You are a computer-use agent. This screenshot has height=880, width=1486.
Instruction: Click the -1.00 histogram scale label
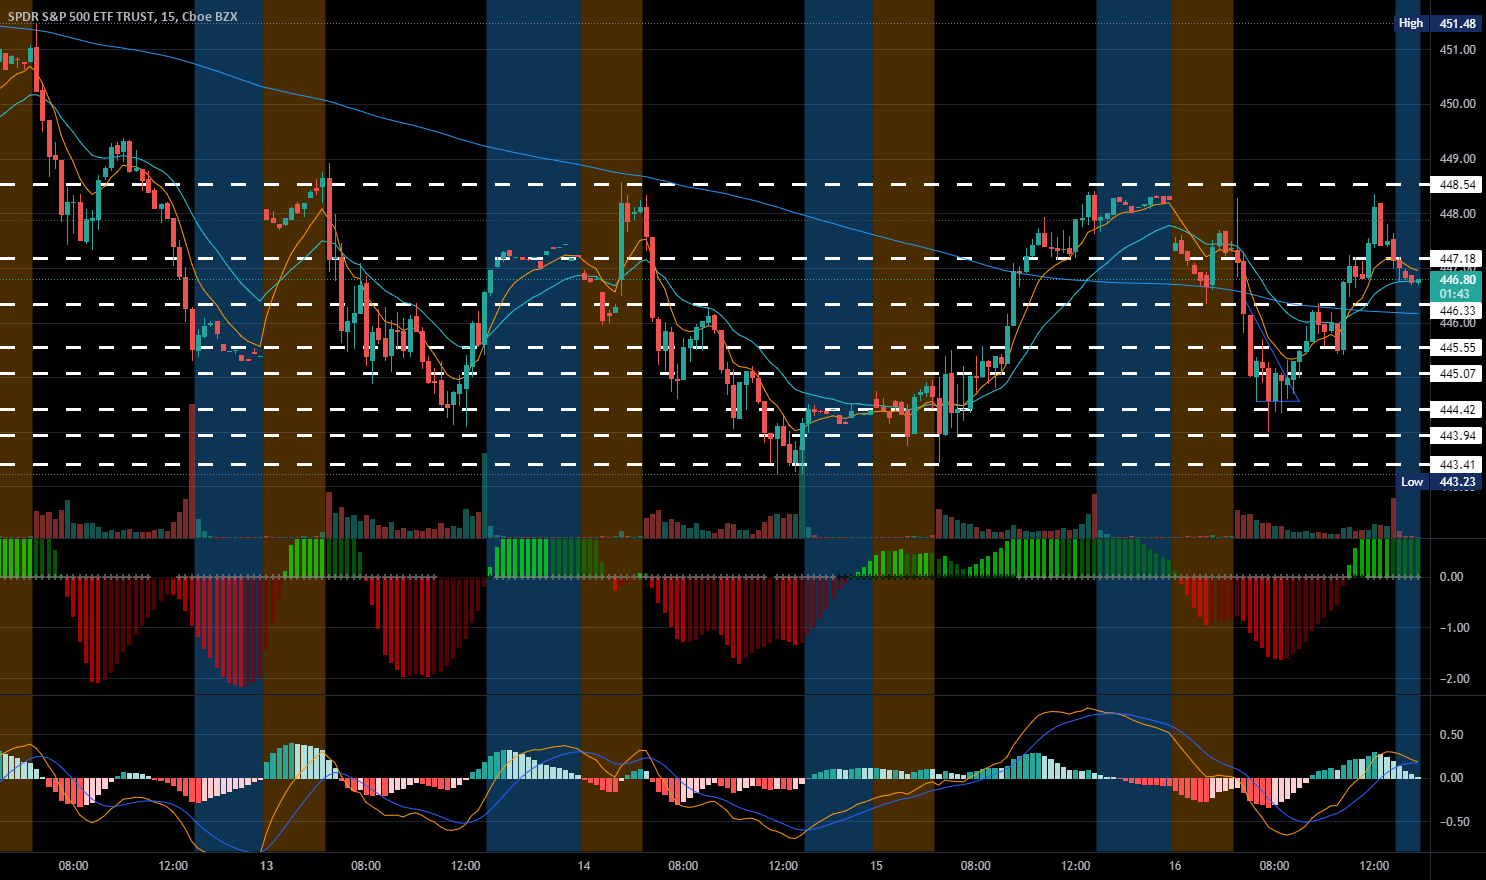point(1453,628)
